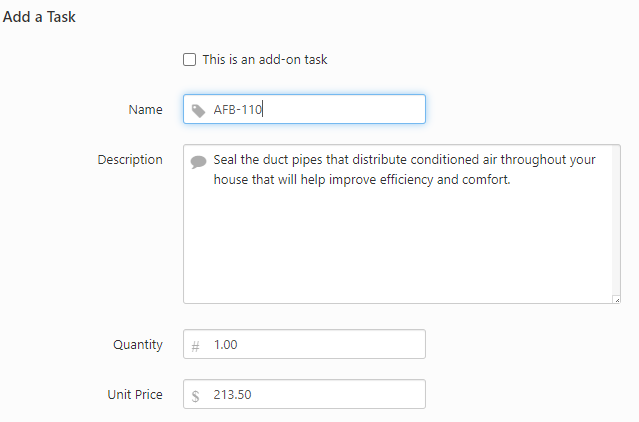Click the "Add a Task" heading
The width and height of the screenshot is (639, 422).
[x=40, y=17]
